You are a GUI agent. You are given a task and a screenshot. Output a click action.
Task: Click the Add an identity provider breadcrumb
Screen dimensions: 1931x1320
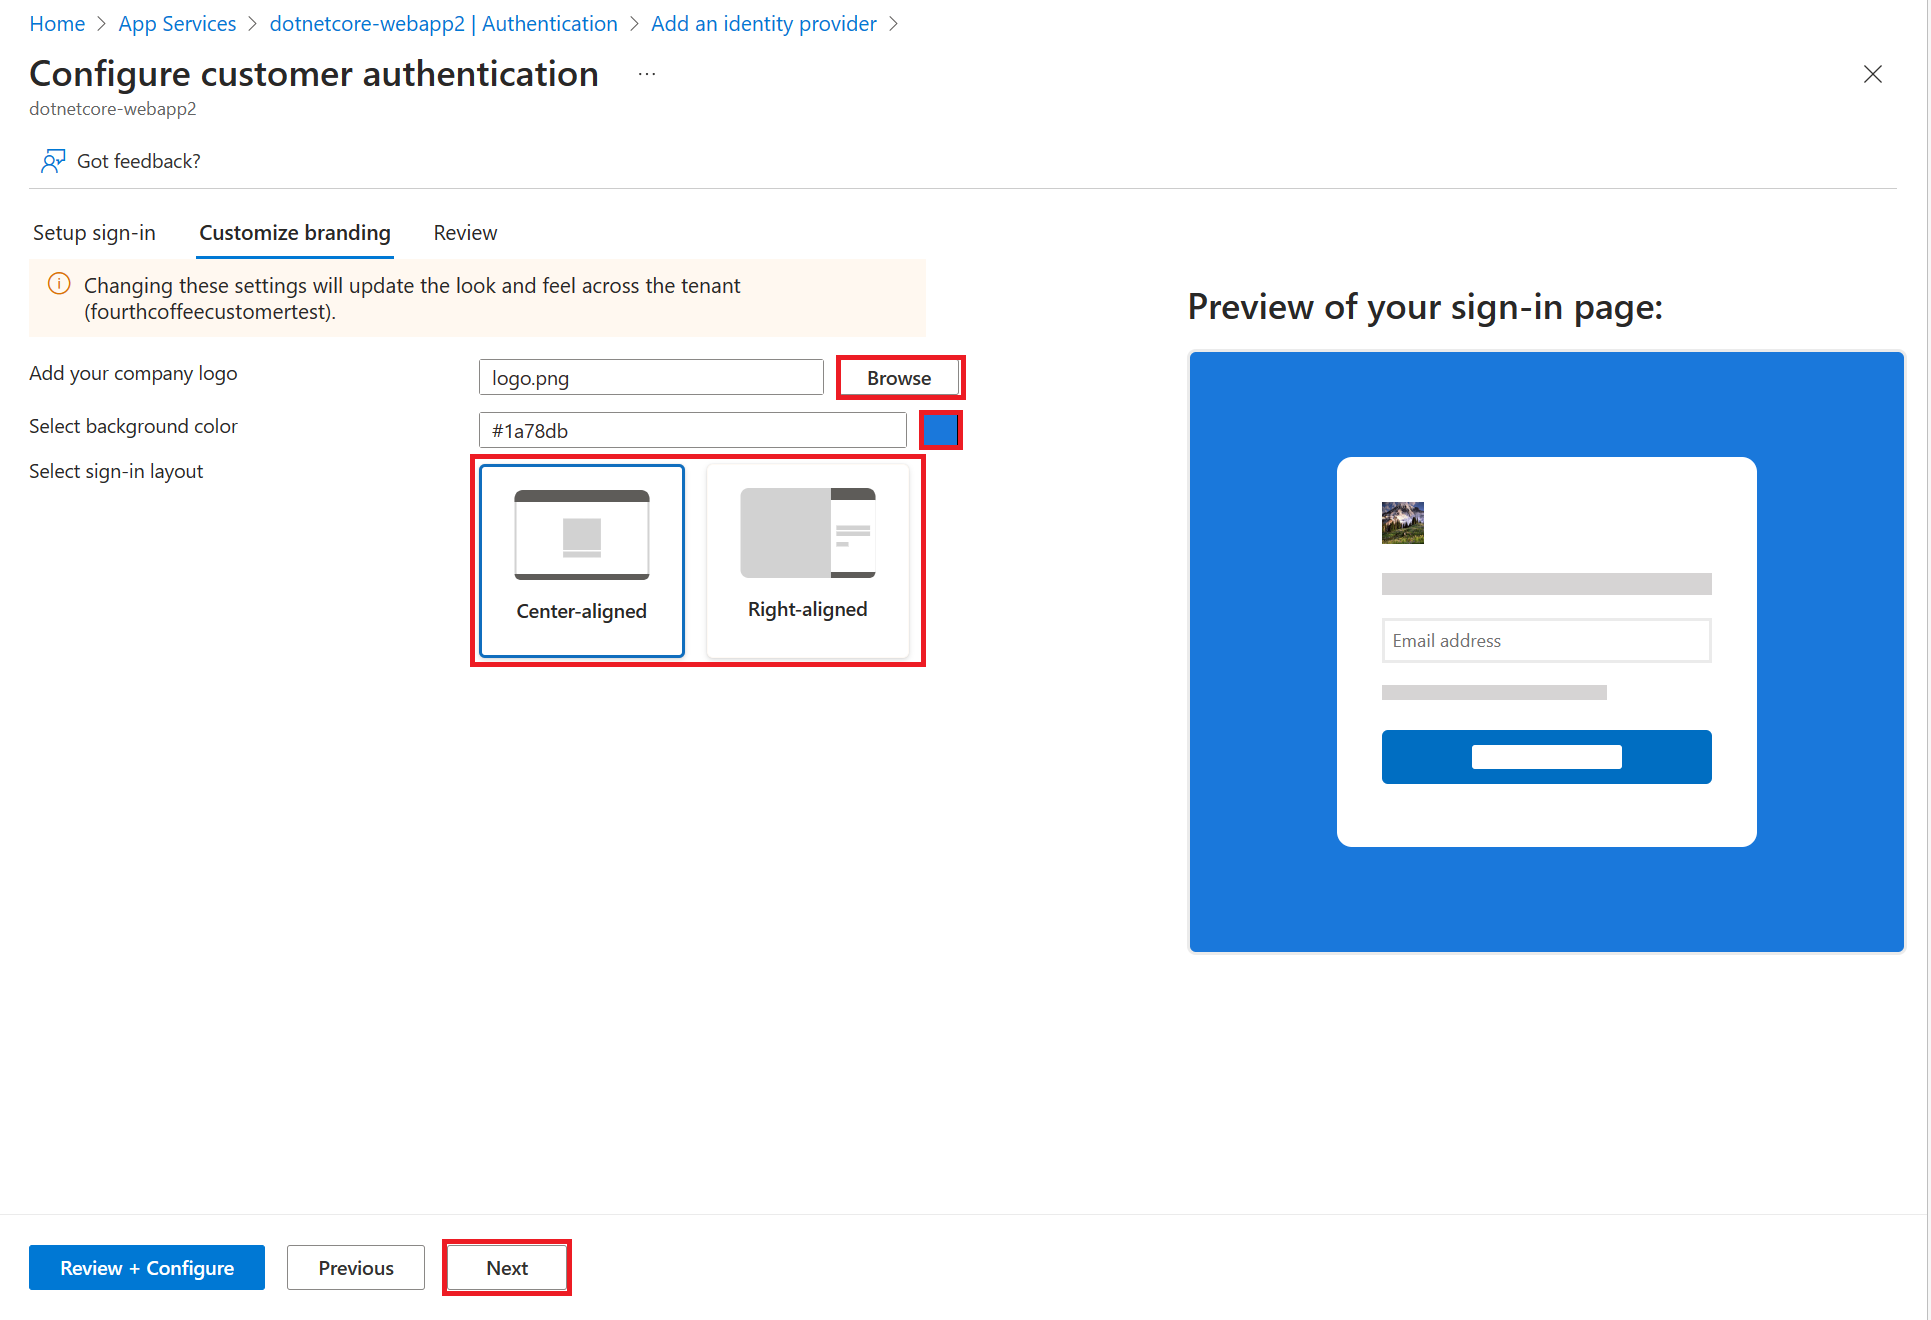coord(804,22)
